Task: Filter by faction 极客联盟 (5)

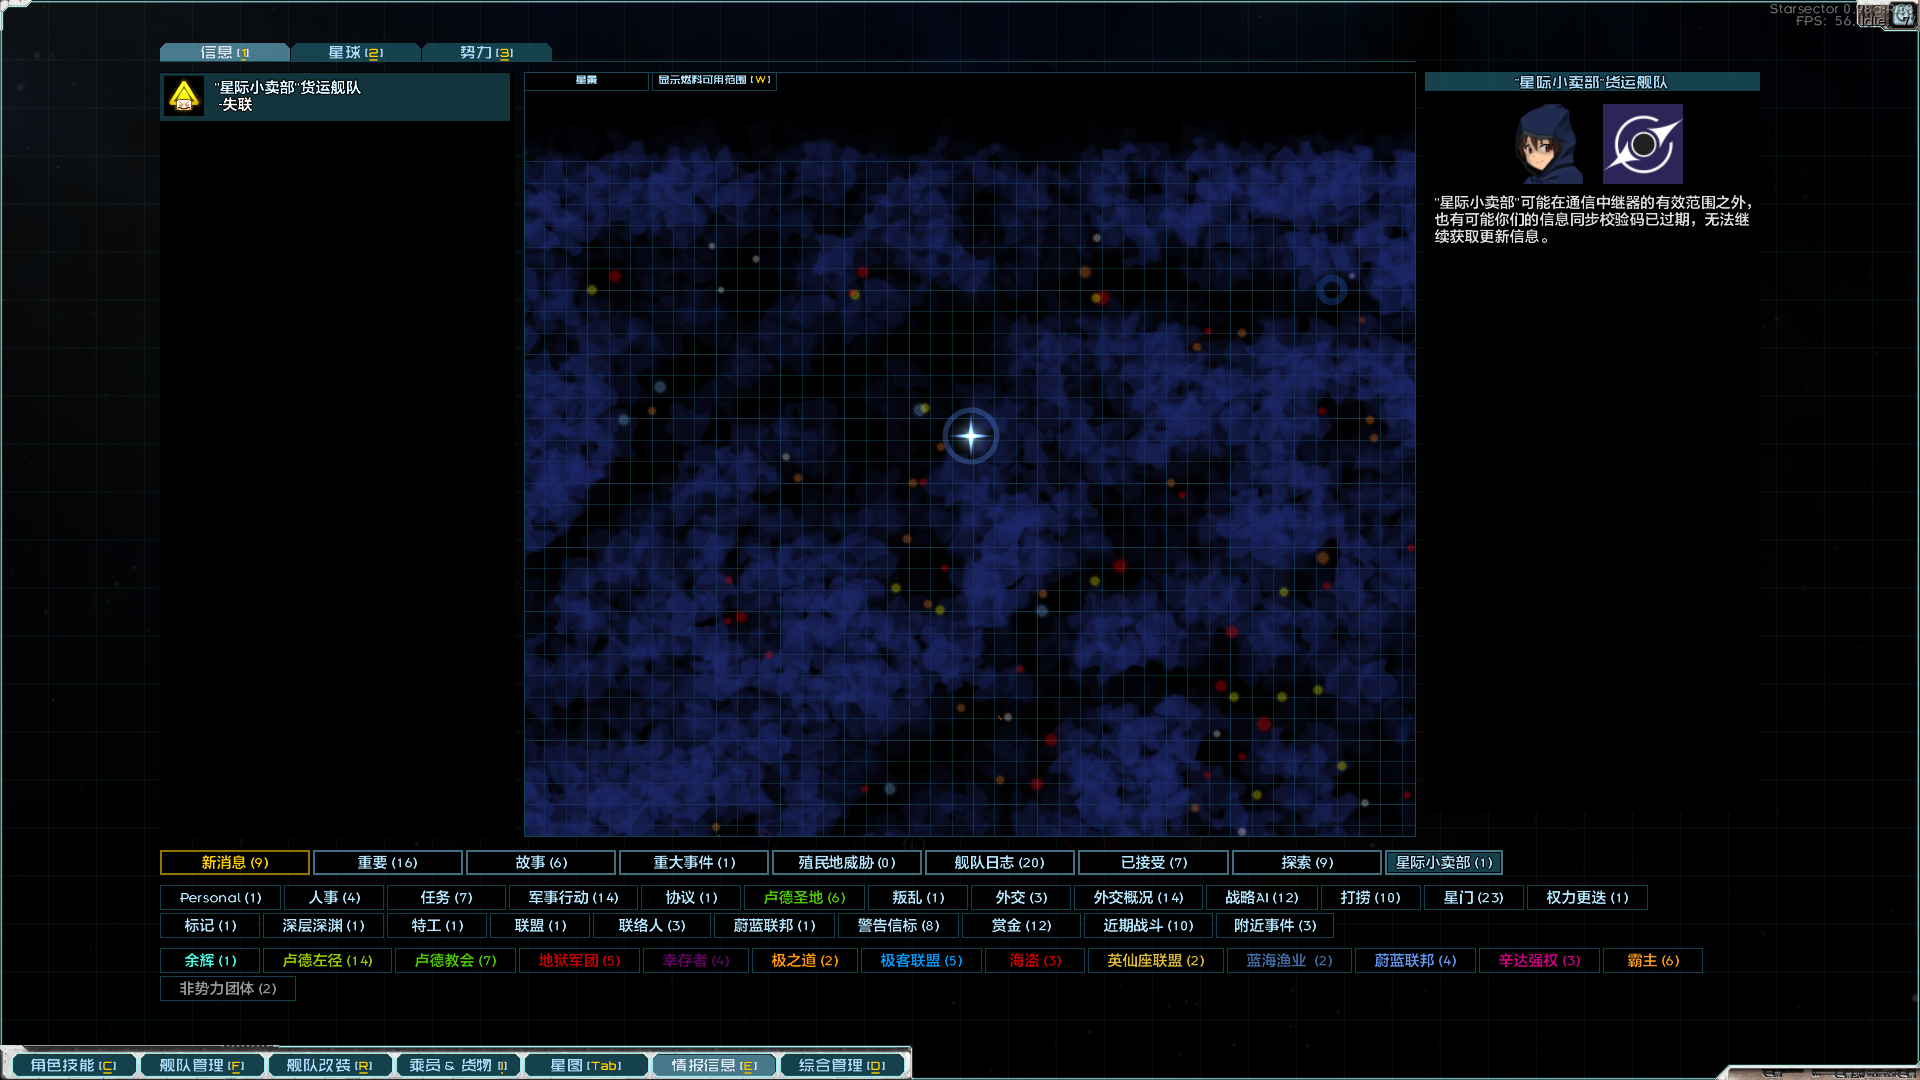Action: 921,960
